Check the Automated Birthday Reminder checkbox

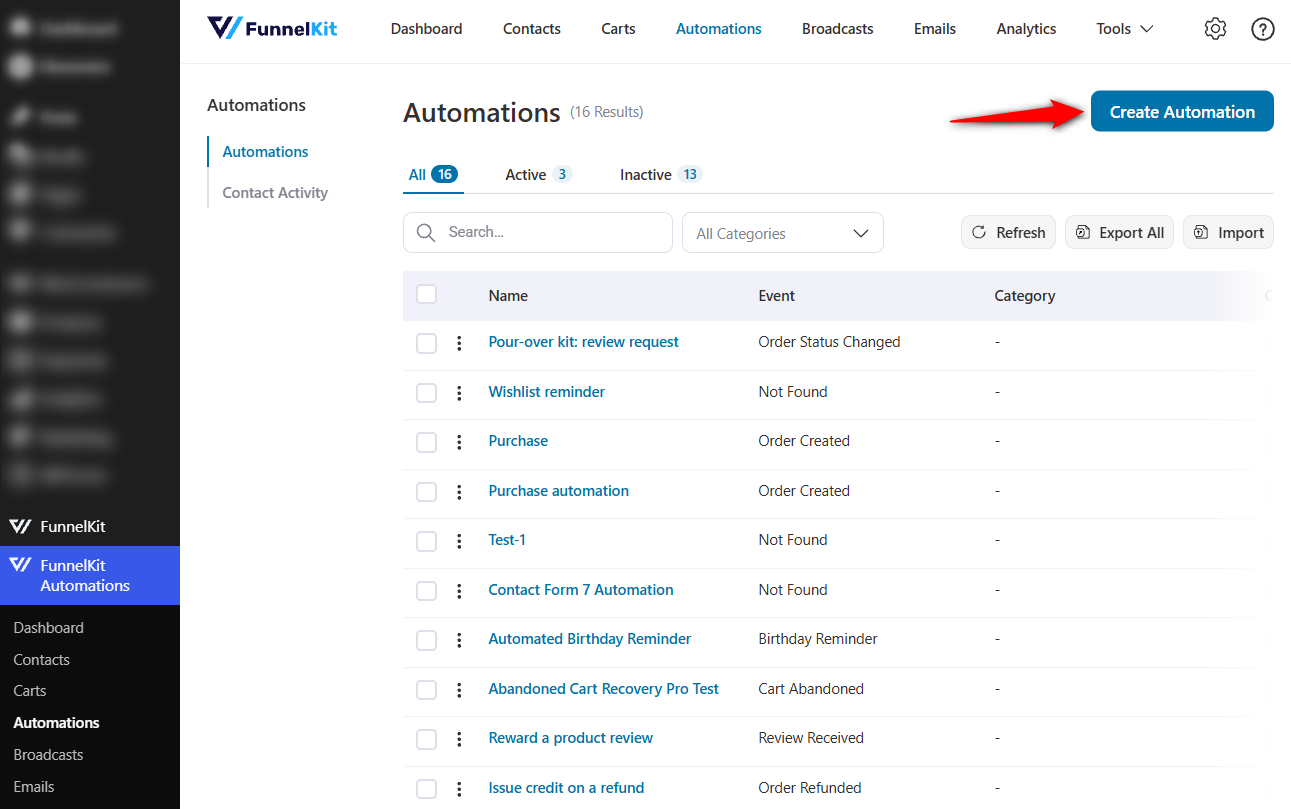[x=427, y=640]
